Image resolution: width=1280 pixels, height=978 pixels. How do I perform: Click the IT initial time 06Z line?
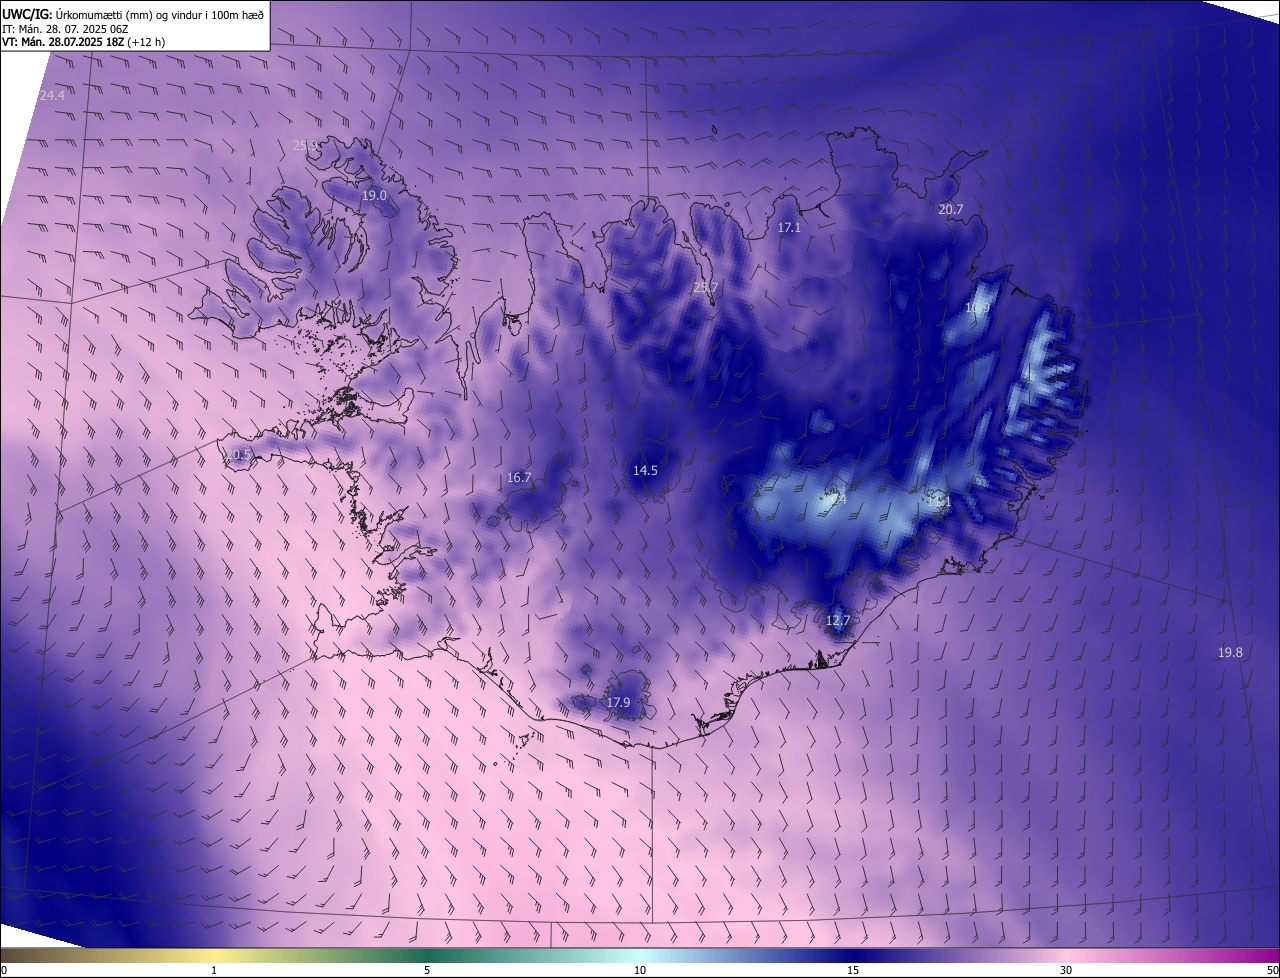click(x=65, y=28)
